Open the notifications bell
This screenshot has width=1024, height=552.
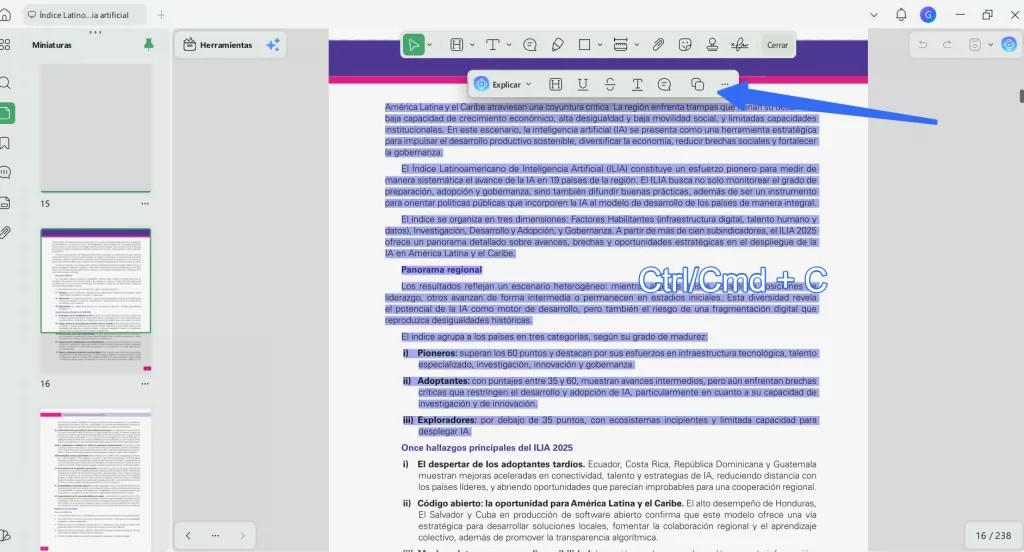(x=901, y=14)
